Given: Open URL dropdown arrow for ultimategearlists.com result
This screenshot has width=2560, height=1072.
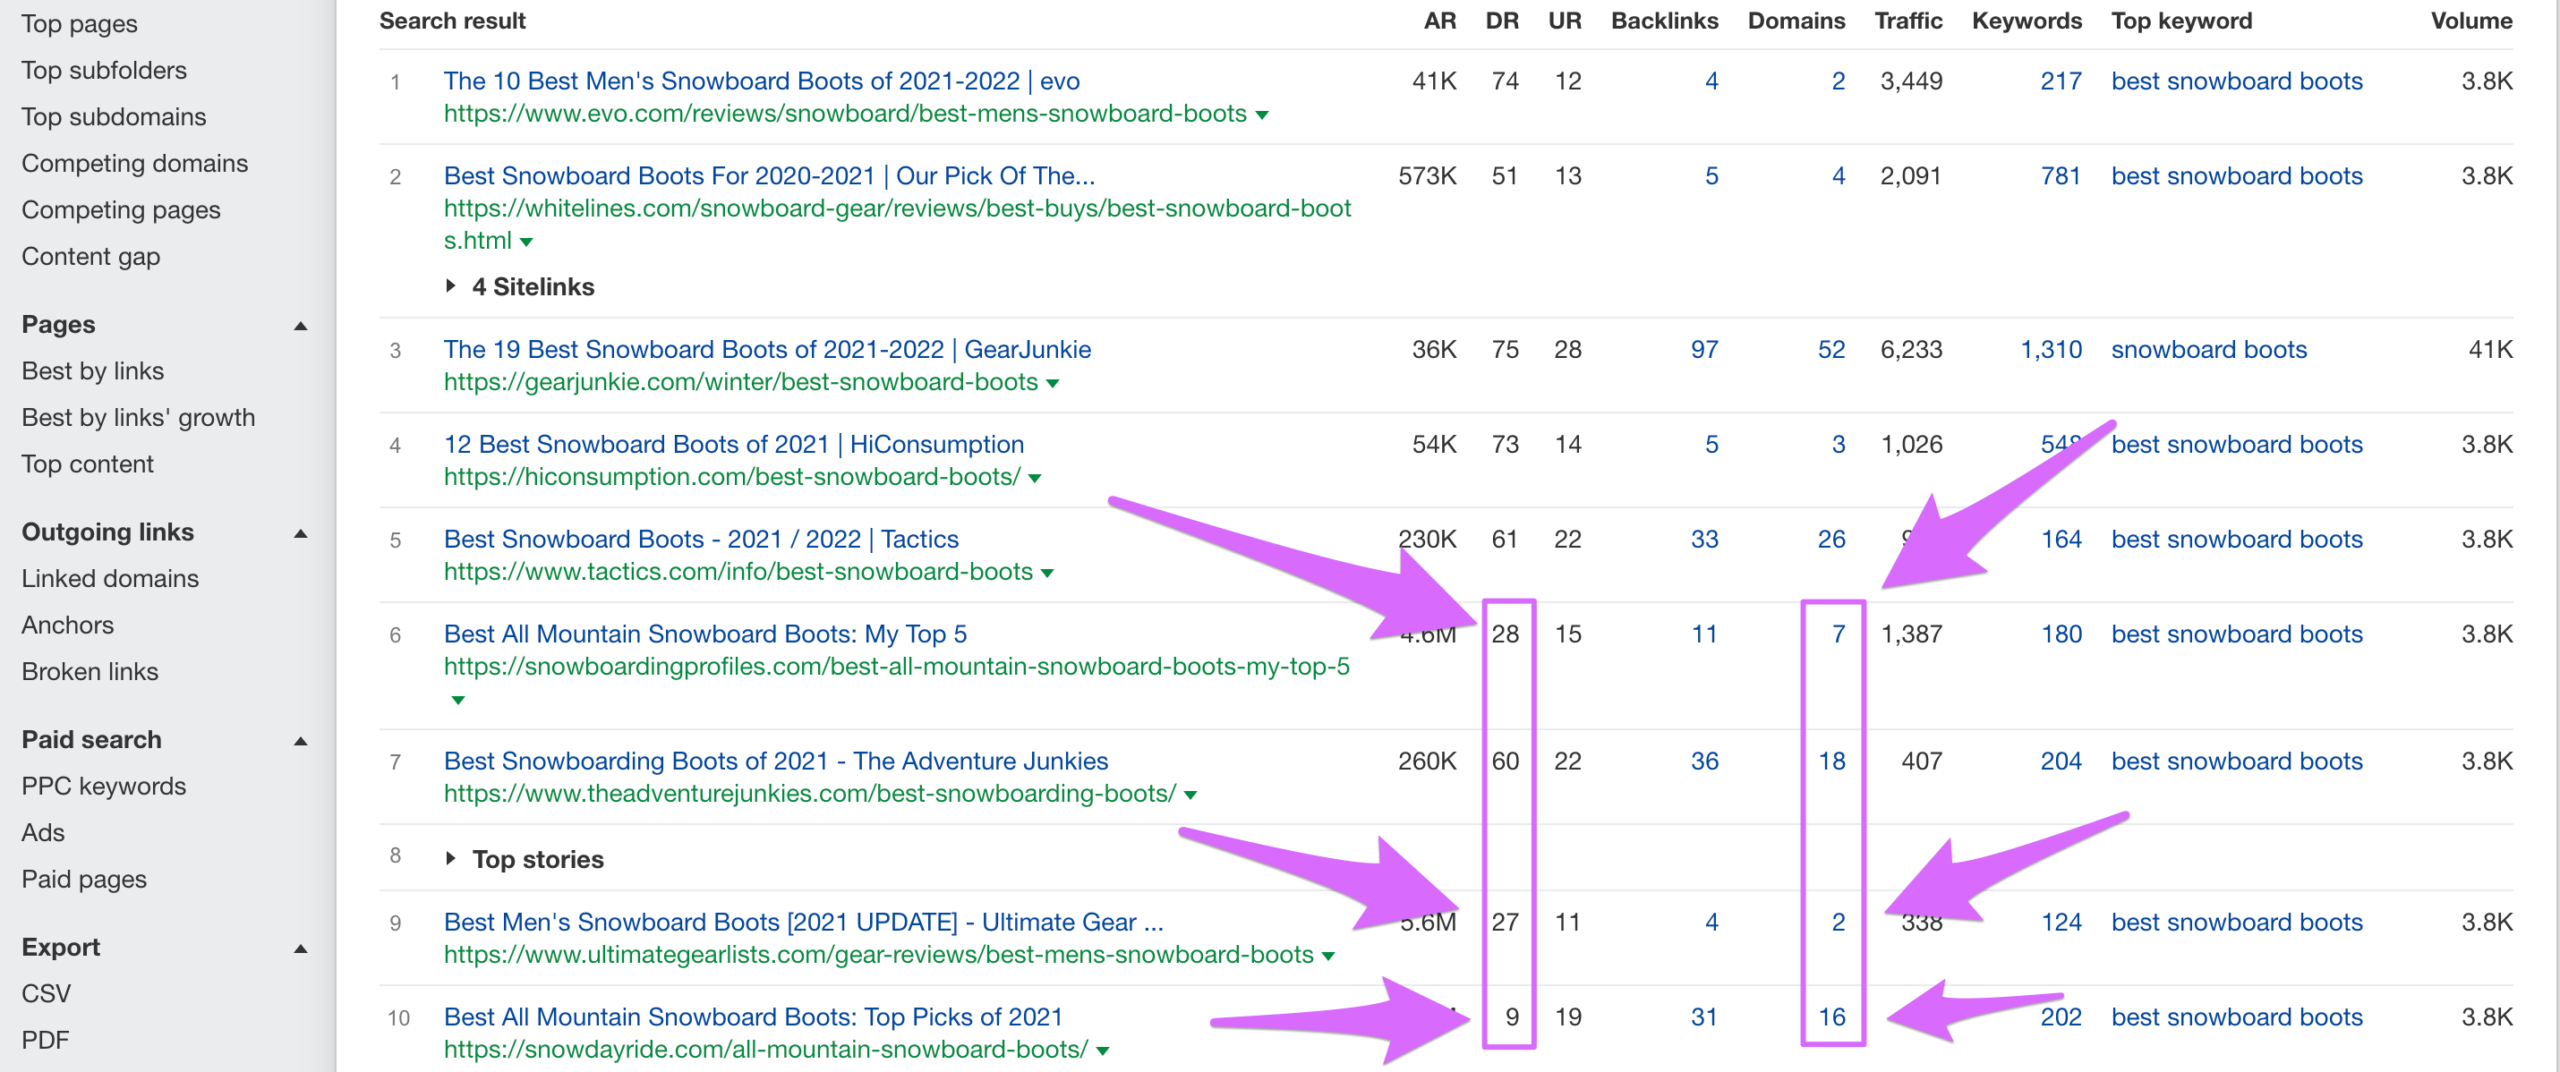Looking at the screenshot, I should click(x=1328, y=956).
